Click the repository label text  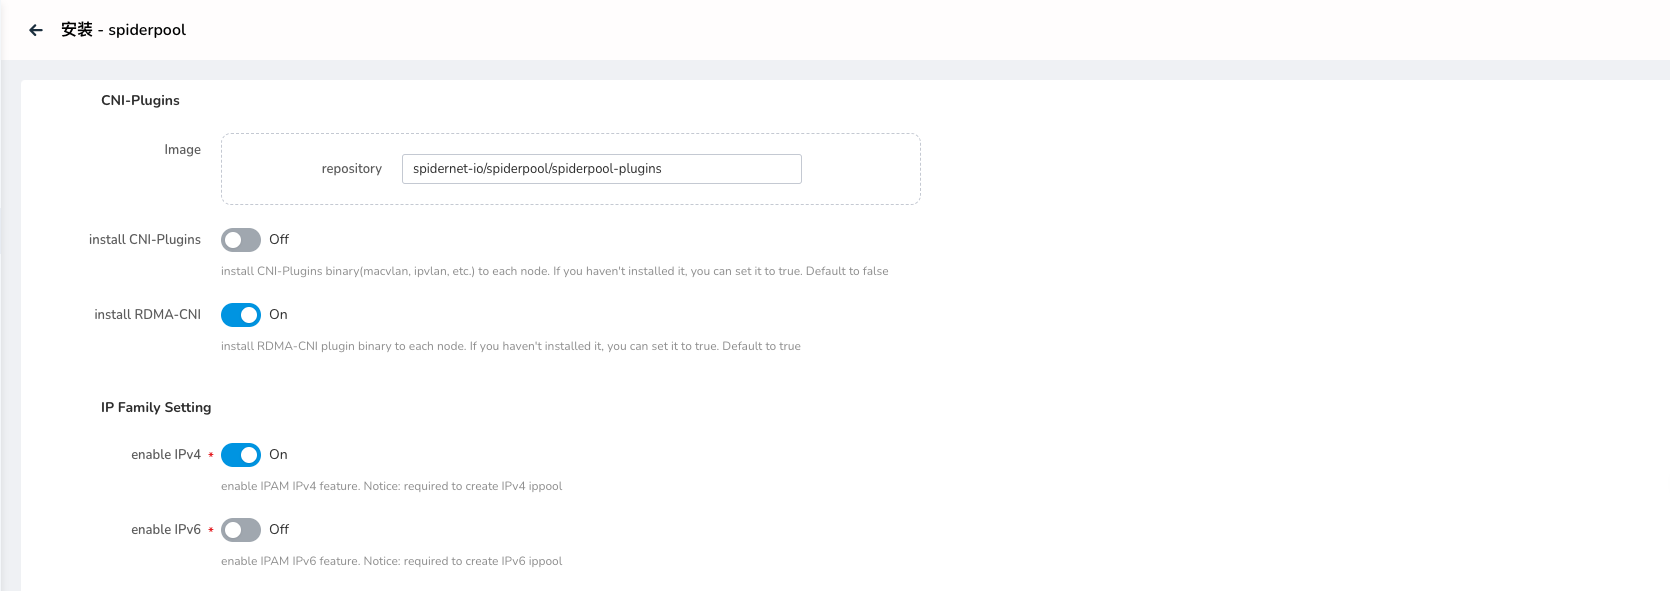pyautogui.click(x=351, y=169)
